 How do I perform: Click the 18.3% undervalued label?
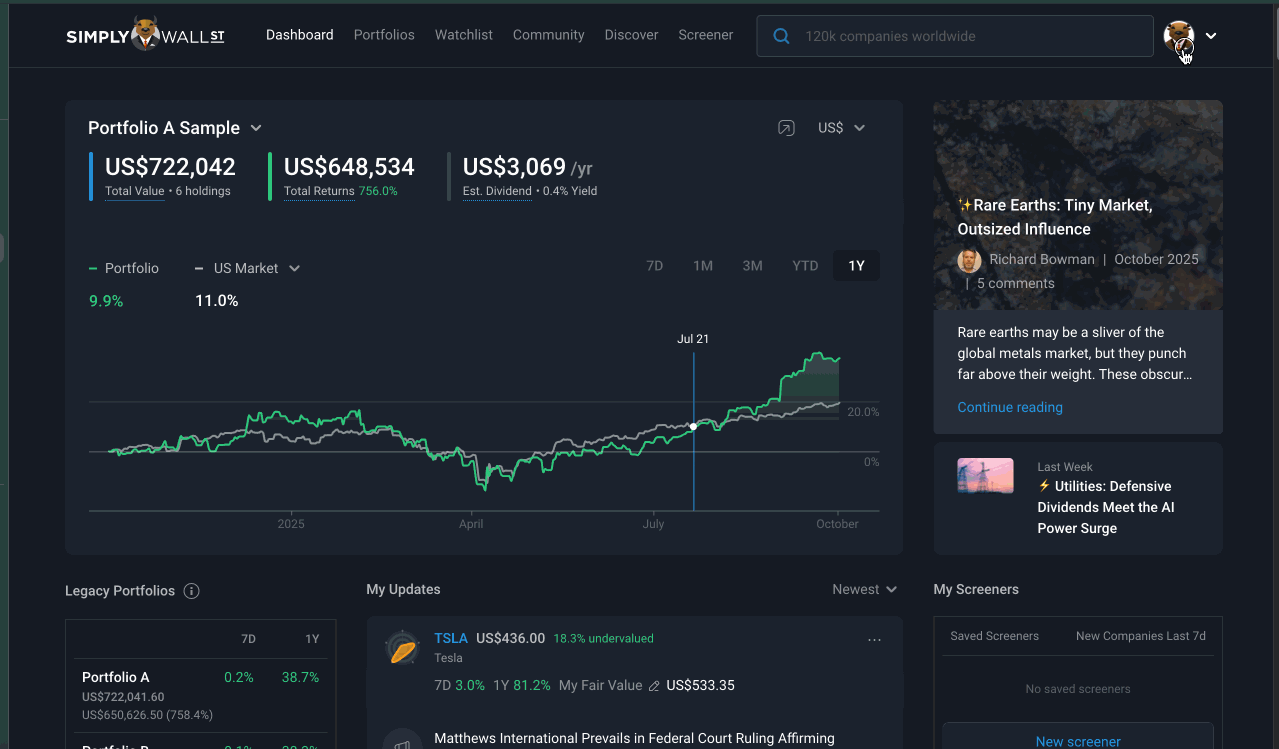(603, 638)
